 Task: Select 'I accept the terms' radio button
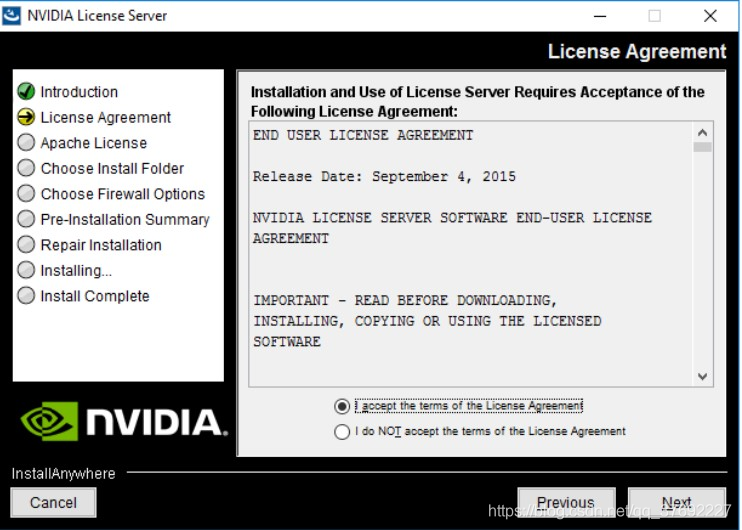point(342,406)
